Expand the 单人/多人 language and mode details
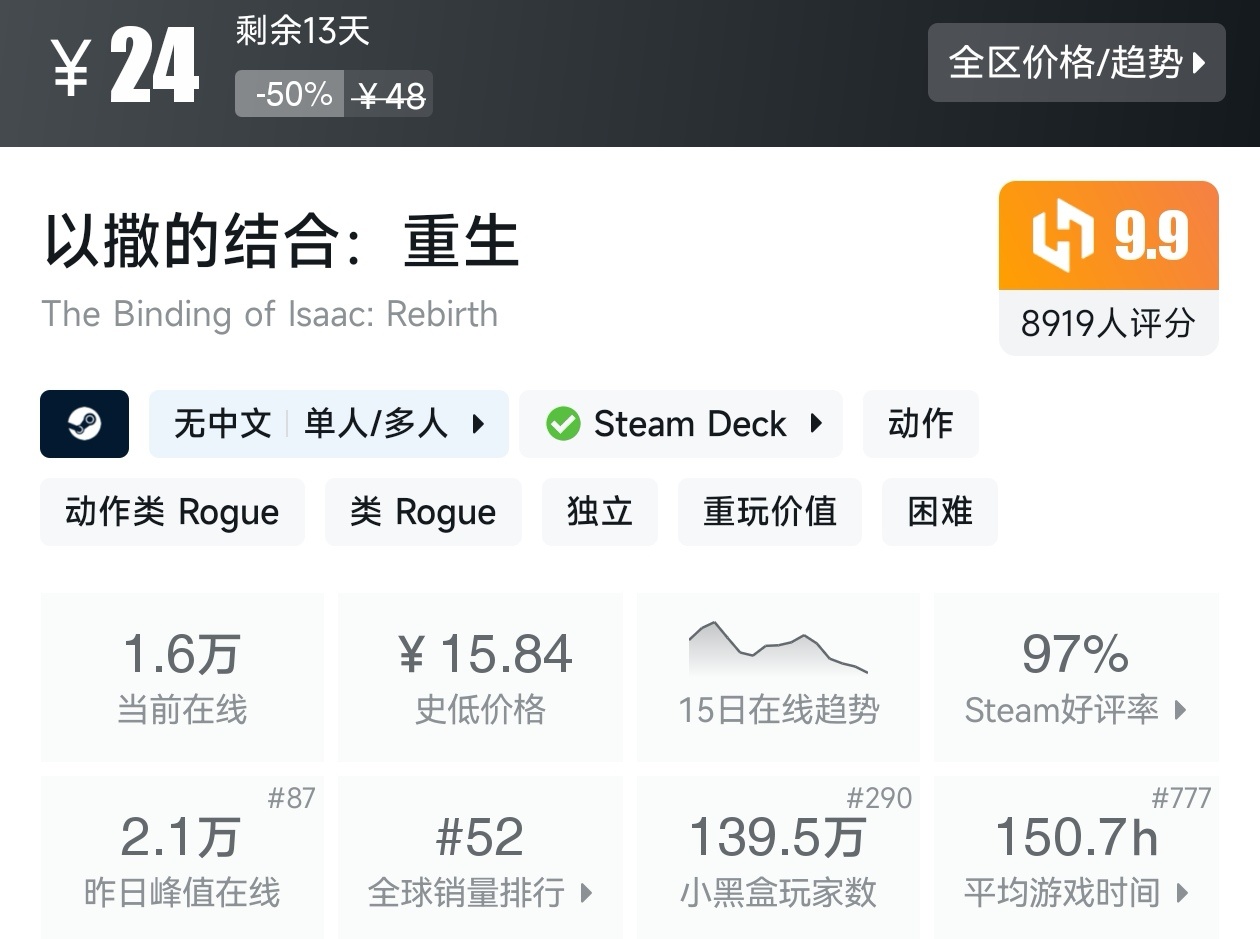The width and height of the screenshot is (1260, 939). (x=478, y=424)
